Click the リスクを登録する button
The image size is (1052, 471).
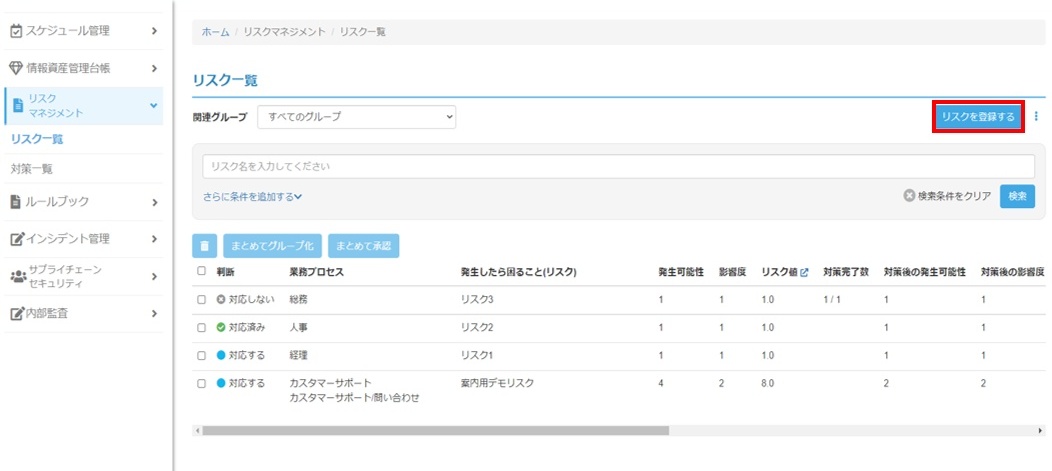(978, 117)
